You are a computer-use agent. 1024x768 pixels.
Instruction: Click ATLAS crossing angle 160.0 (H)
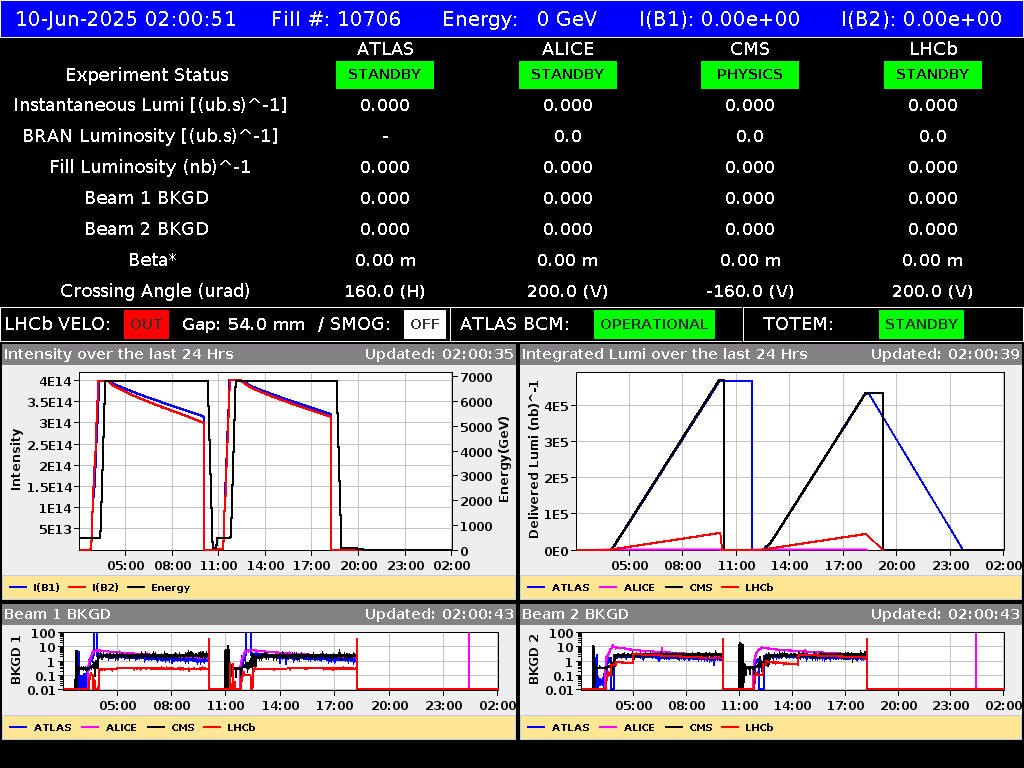pos(385,291)
